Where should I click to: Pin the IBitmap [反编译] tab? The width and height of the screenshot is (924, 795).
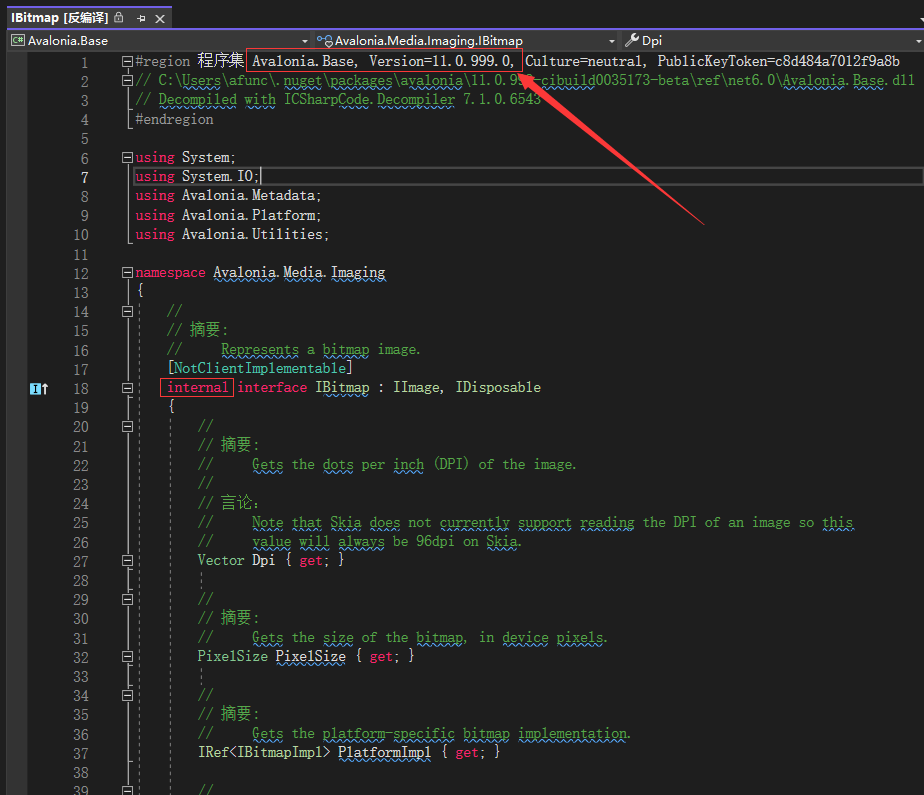(142, 17)
